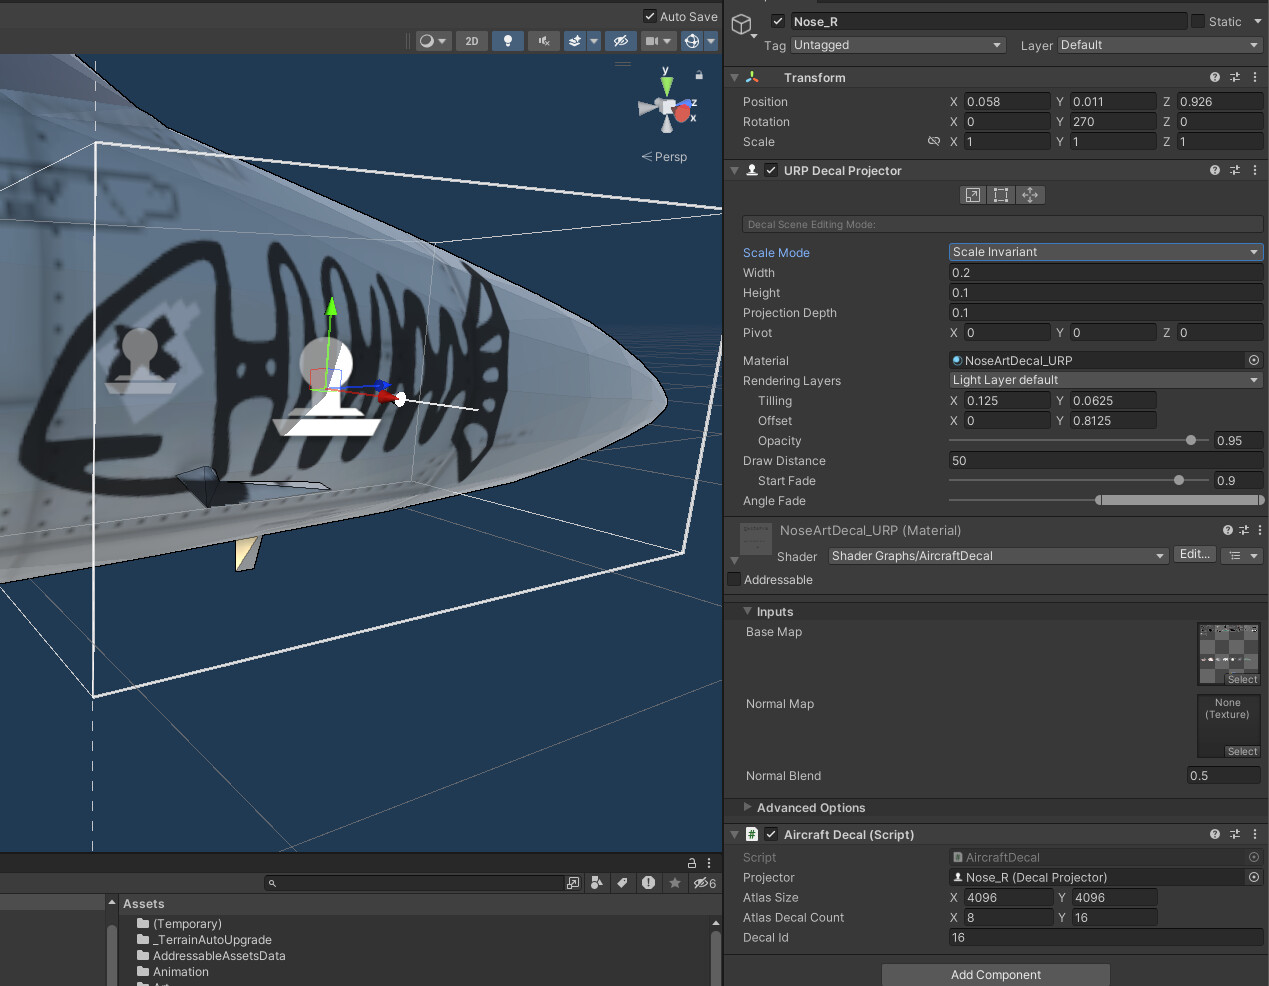The height and width of the screenshot is (986, 1269).
Task: Switch the Scene view to 2D mode
Action: (471, 41)
